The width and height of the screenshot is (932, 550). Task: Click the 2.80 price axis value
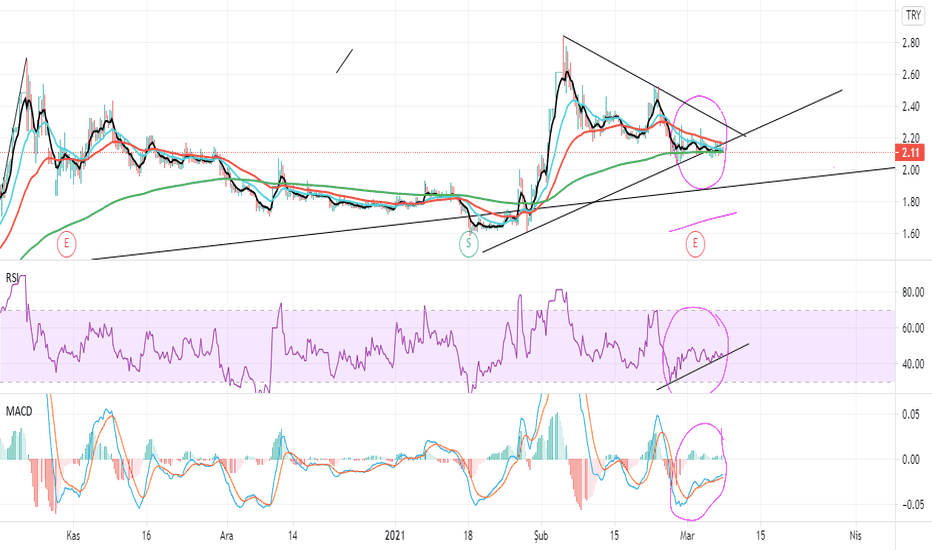coord(911,43)
